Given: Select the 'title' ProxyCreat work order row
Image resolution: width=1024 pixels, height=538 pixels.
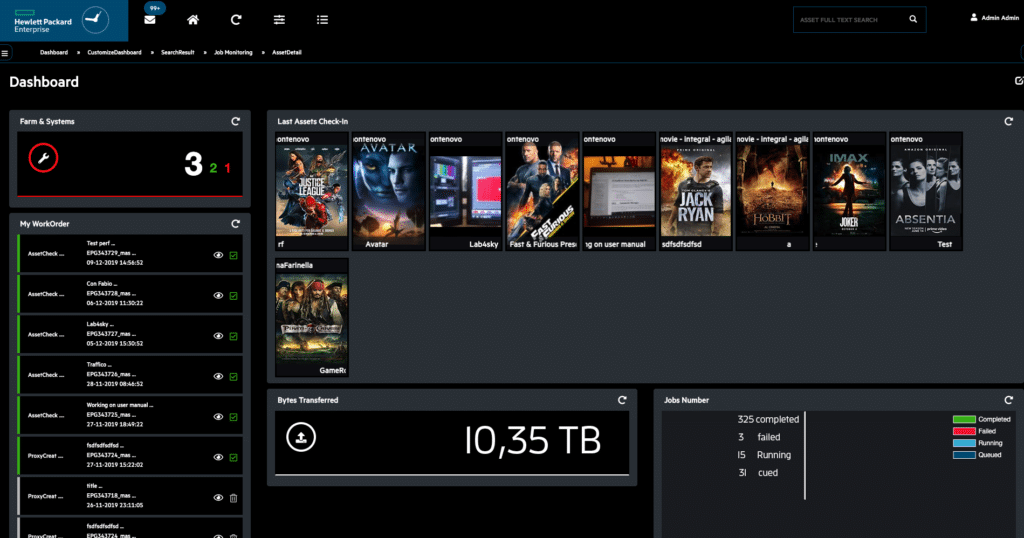Looking at the screenshot, I should [130, 496].
